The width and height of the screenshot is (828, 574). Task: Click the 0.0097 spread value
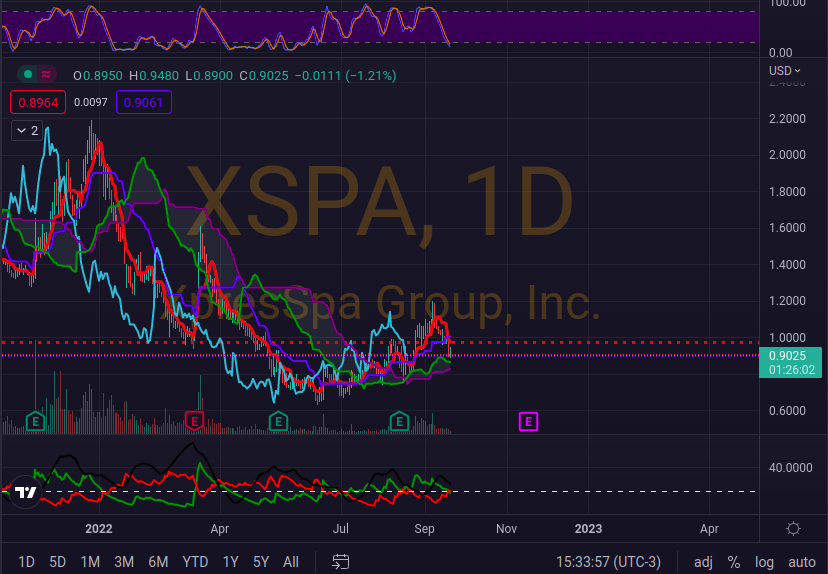click(x=90, y=102)
